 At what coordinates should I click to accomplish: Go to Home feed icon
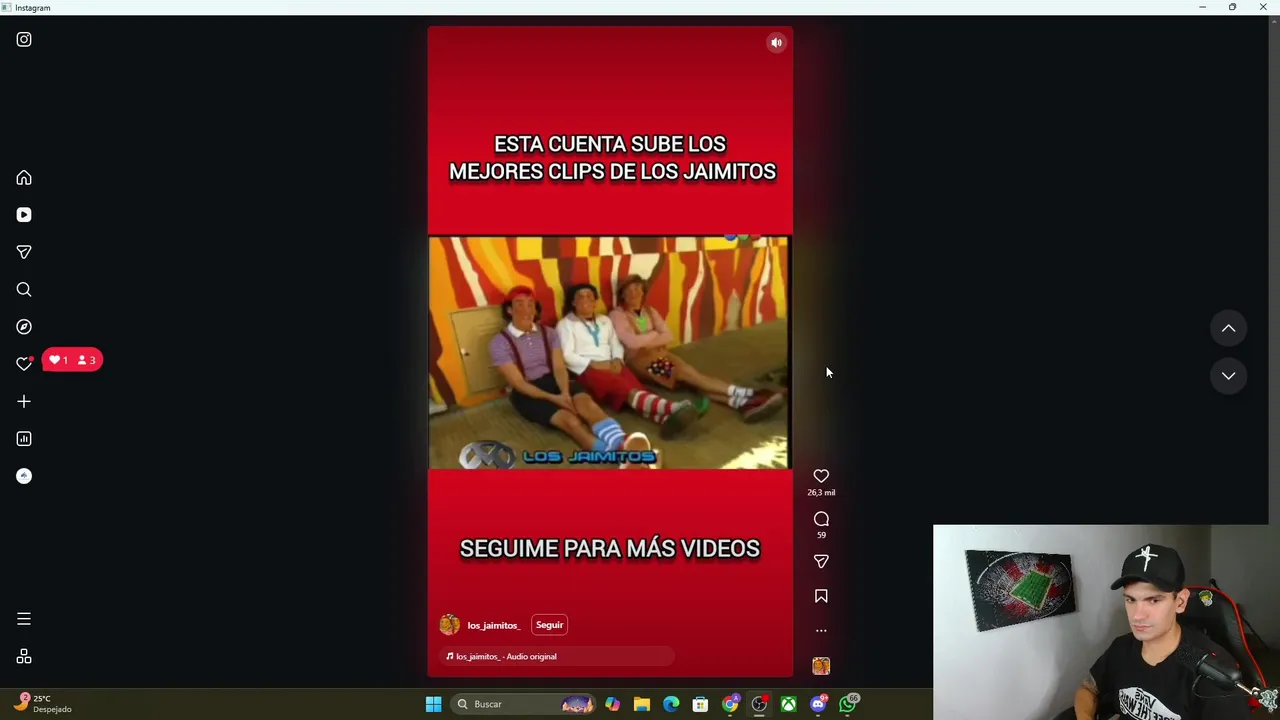coord(24,178)
